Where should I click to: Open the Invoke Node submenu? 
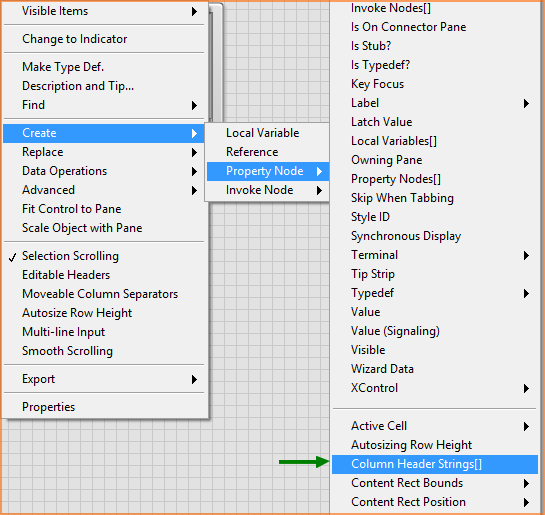[268, 190]
